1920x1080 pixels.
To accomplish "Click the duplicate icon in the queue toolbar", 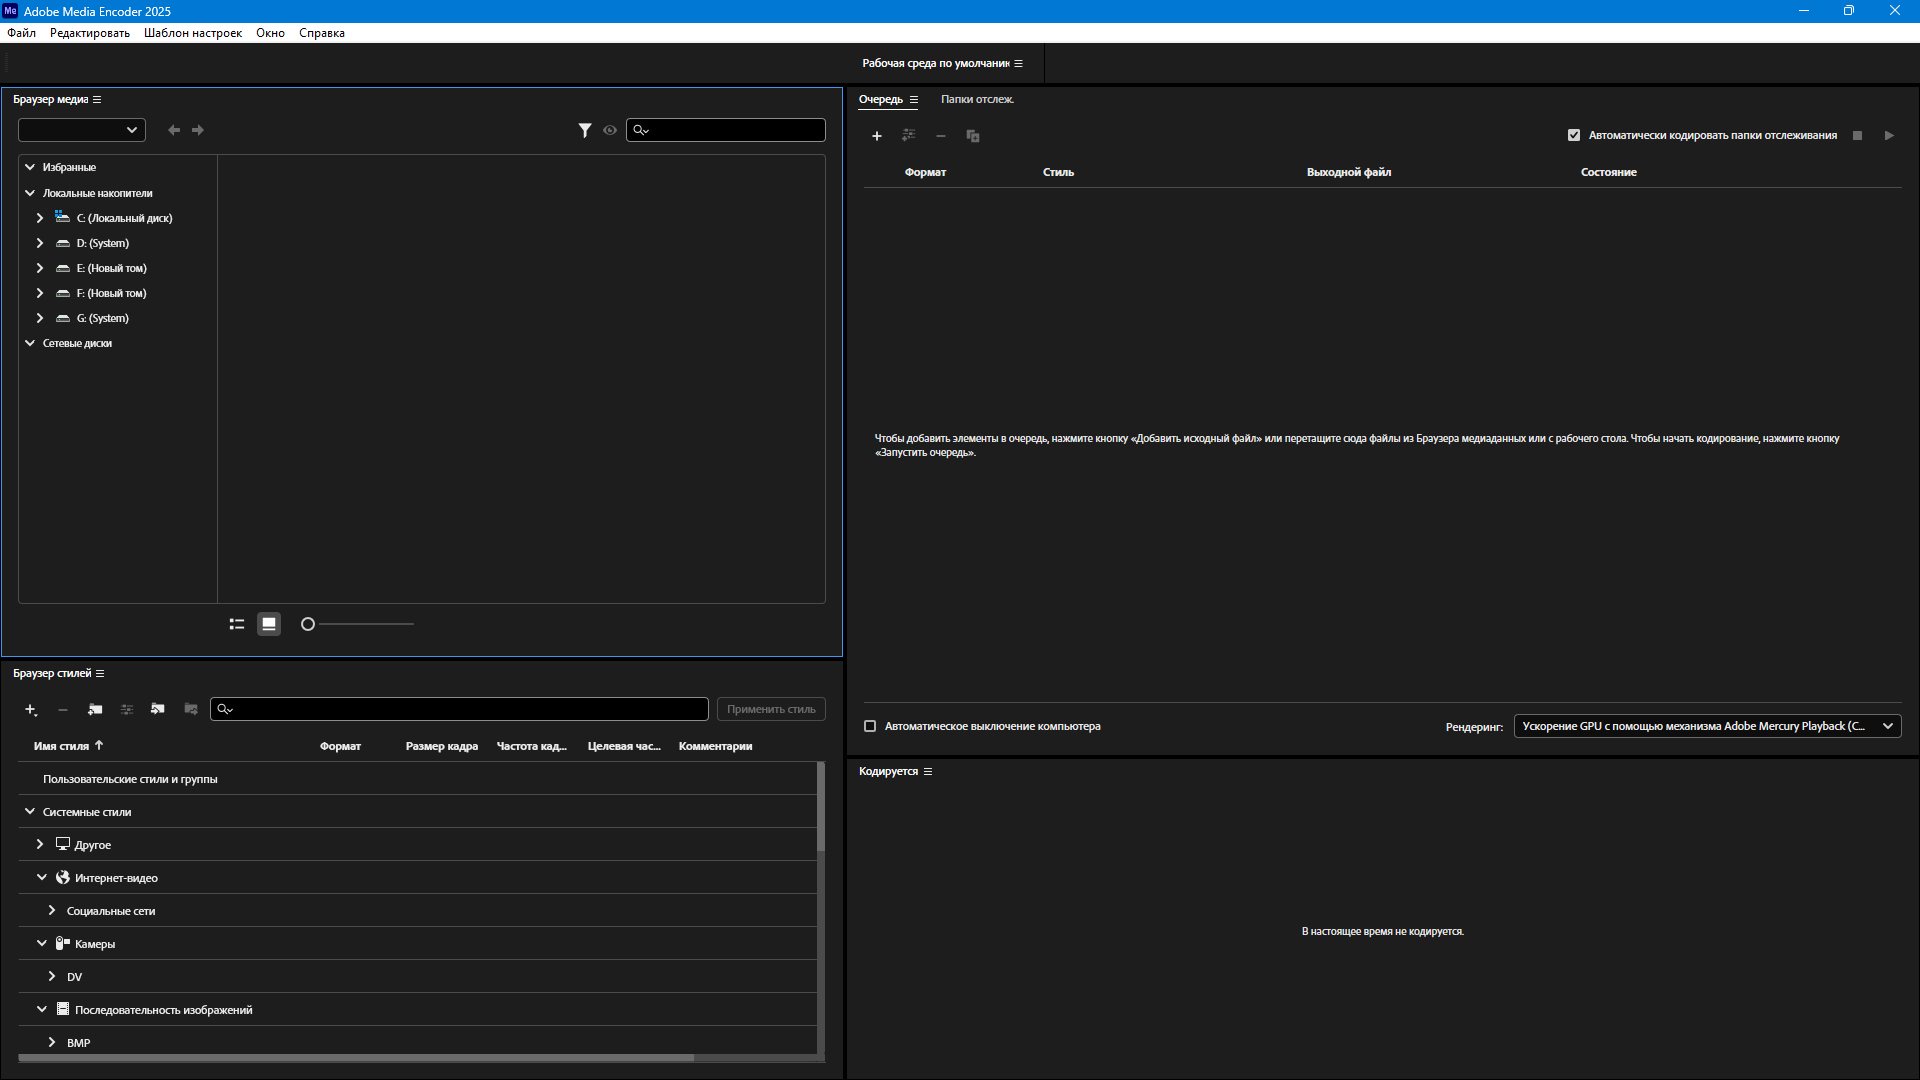I will (x=973, y=136).
